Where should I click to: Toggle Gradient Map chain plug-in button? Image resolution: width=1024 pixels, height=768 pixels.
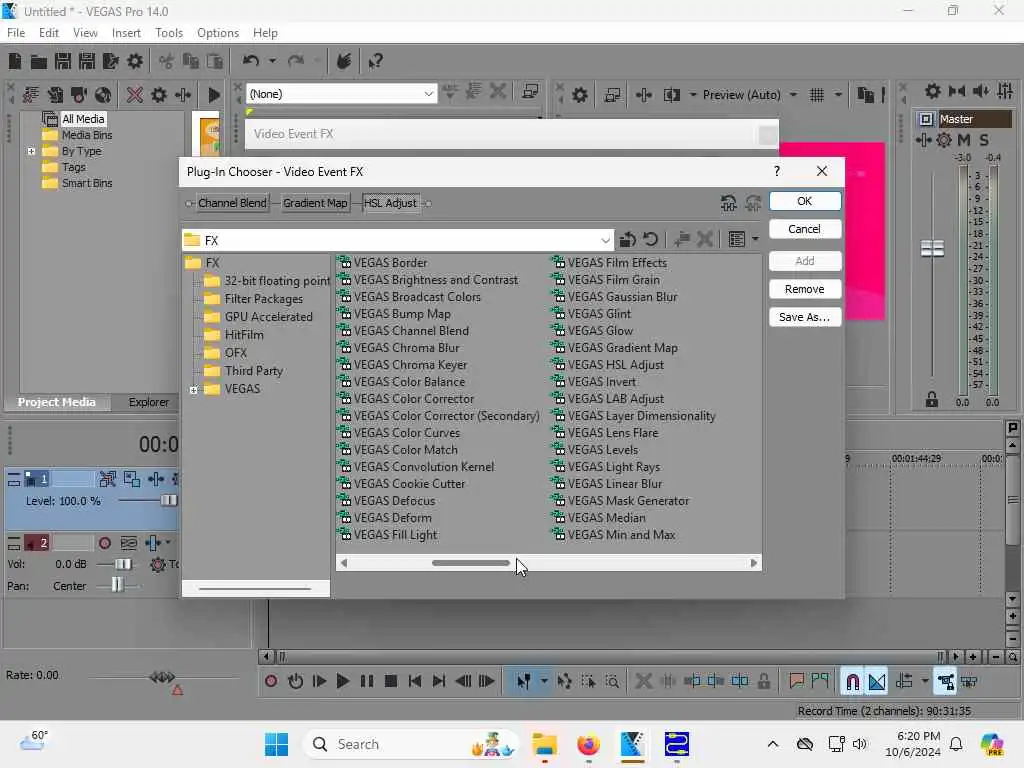(x=315, y=203)
